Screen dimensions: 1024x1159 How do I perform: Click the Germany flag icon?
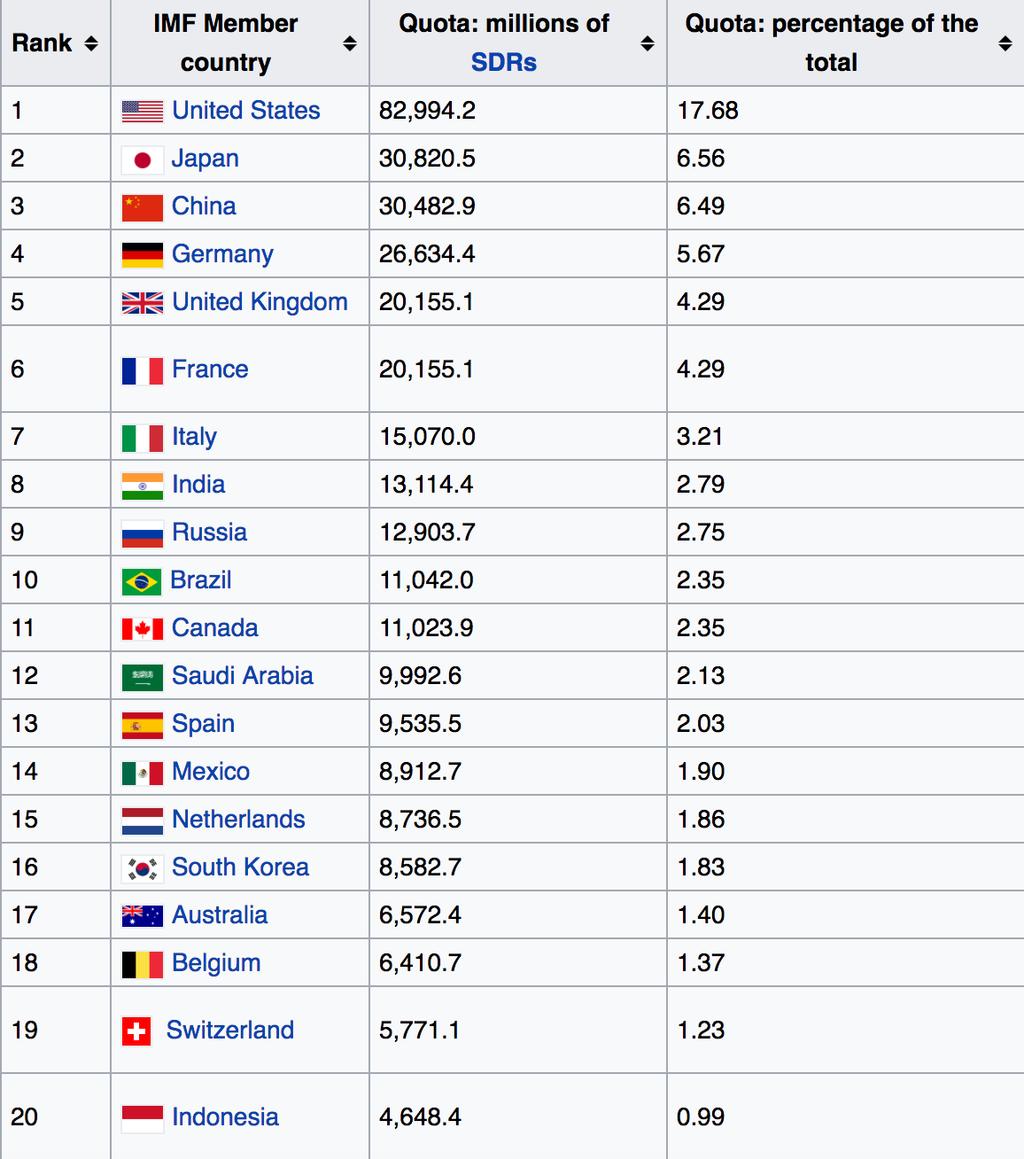pyautogui.click(x=142, y=255)
